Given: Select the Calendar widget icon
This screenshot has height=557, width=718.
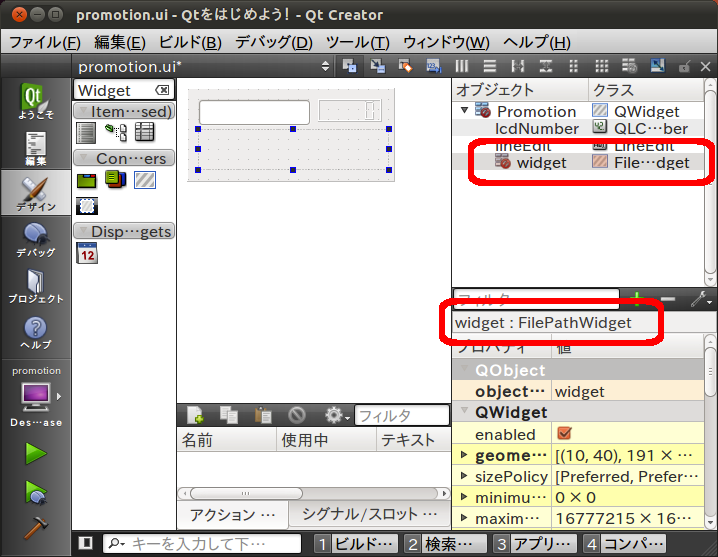Looking at the screenshot, I should coord(87,253).
